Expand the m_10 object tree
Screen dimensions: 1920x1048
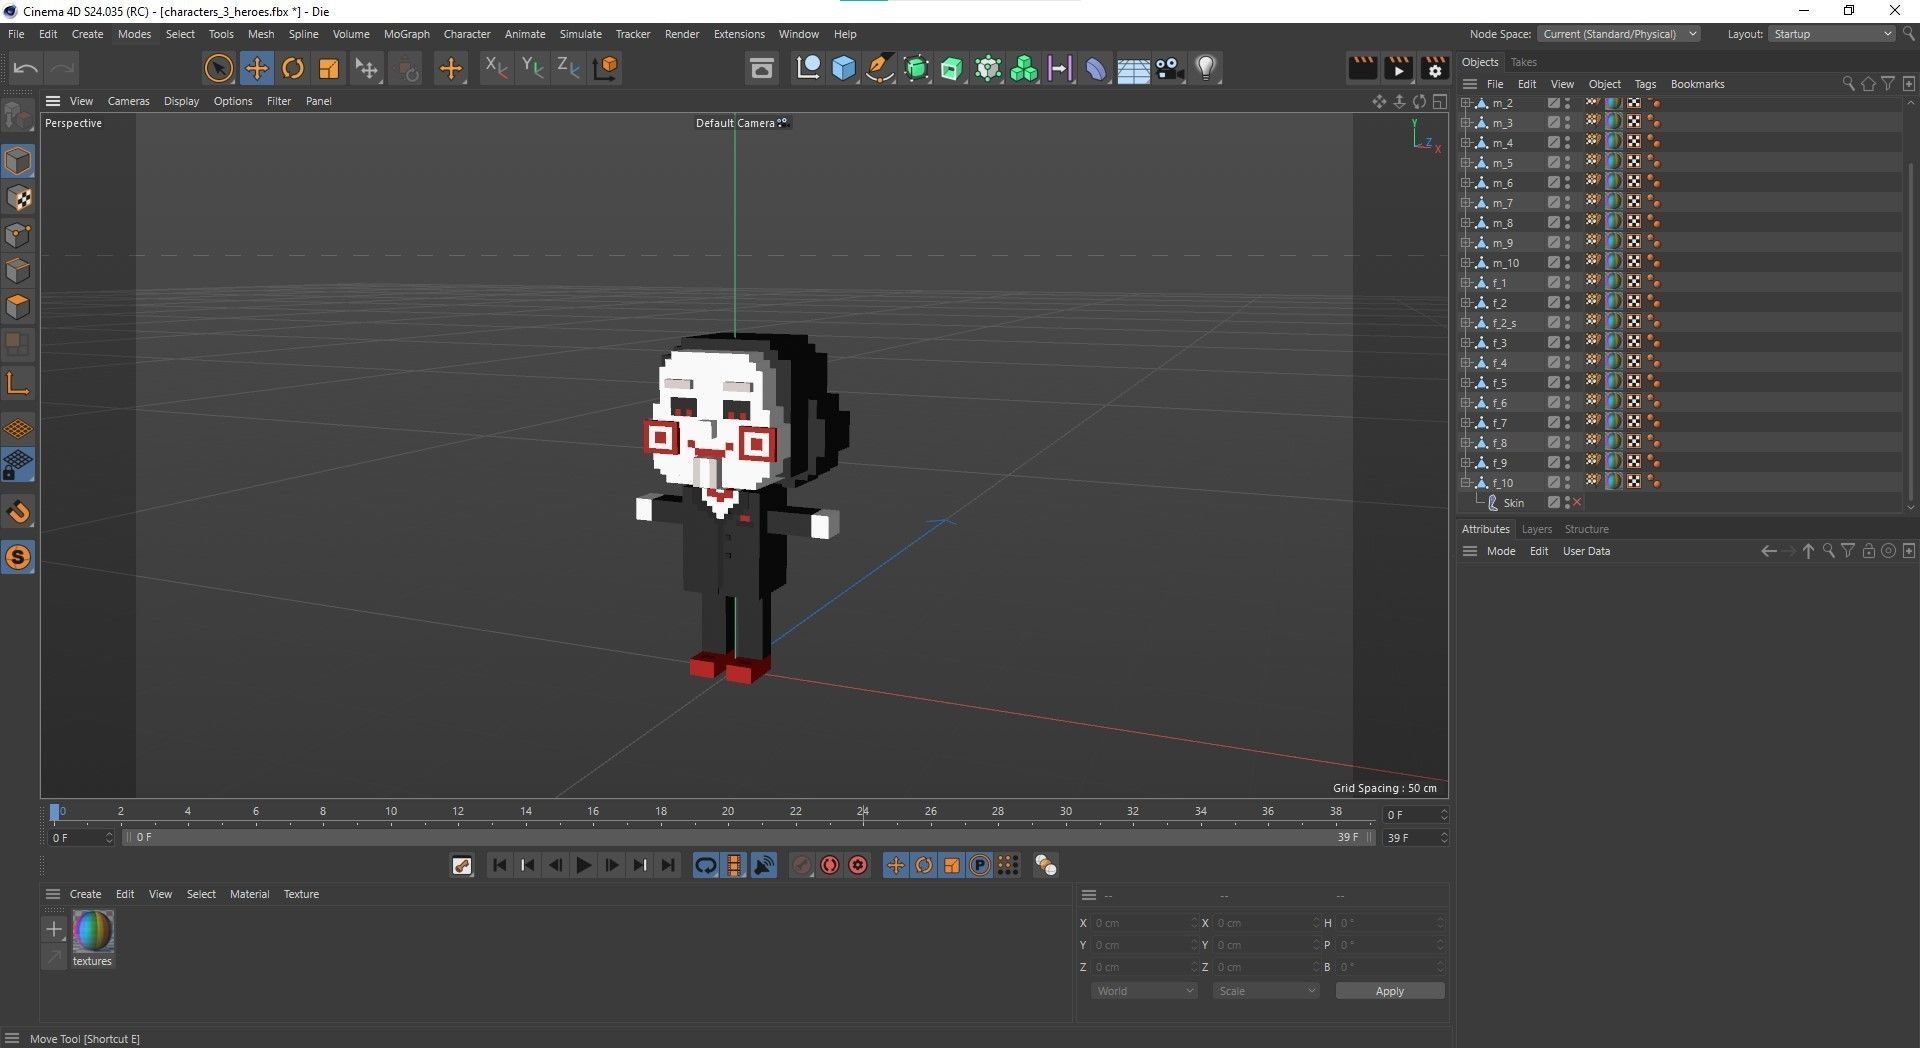[1466, 263]
